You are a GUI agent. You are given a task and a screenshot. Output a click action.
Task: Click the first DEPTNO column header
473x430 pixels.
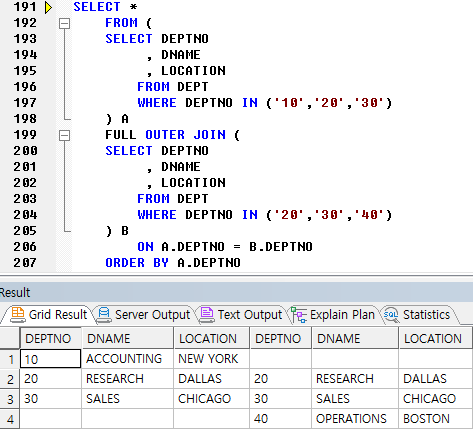pos(50,338)
